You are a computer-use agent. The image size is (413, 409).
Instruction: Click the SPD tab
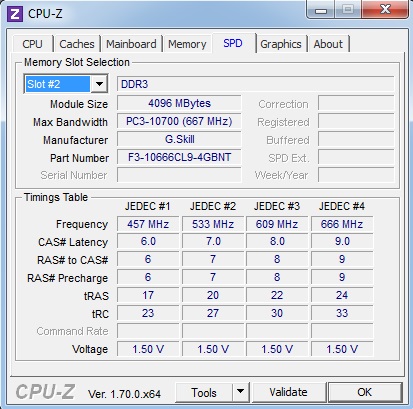[x=233, y=43]
